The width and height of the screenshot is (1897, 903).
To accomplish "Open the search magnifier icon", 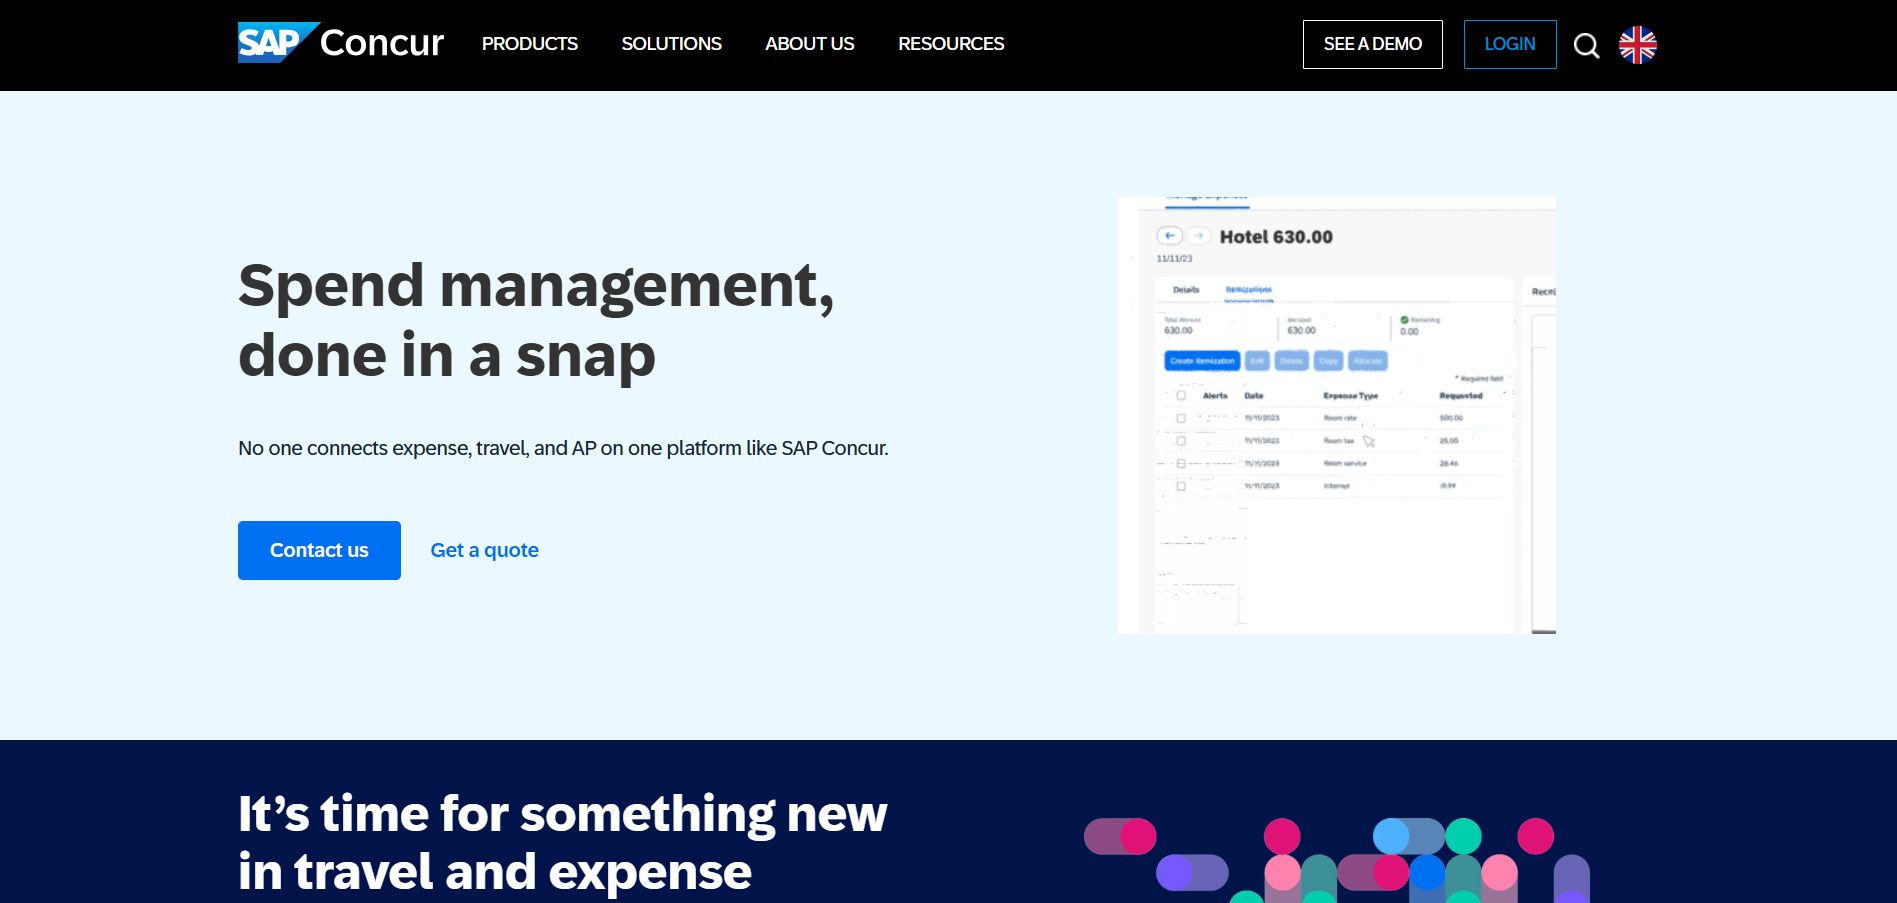I will point(1586,45).
